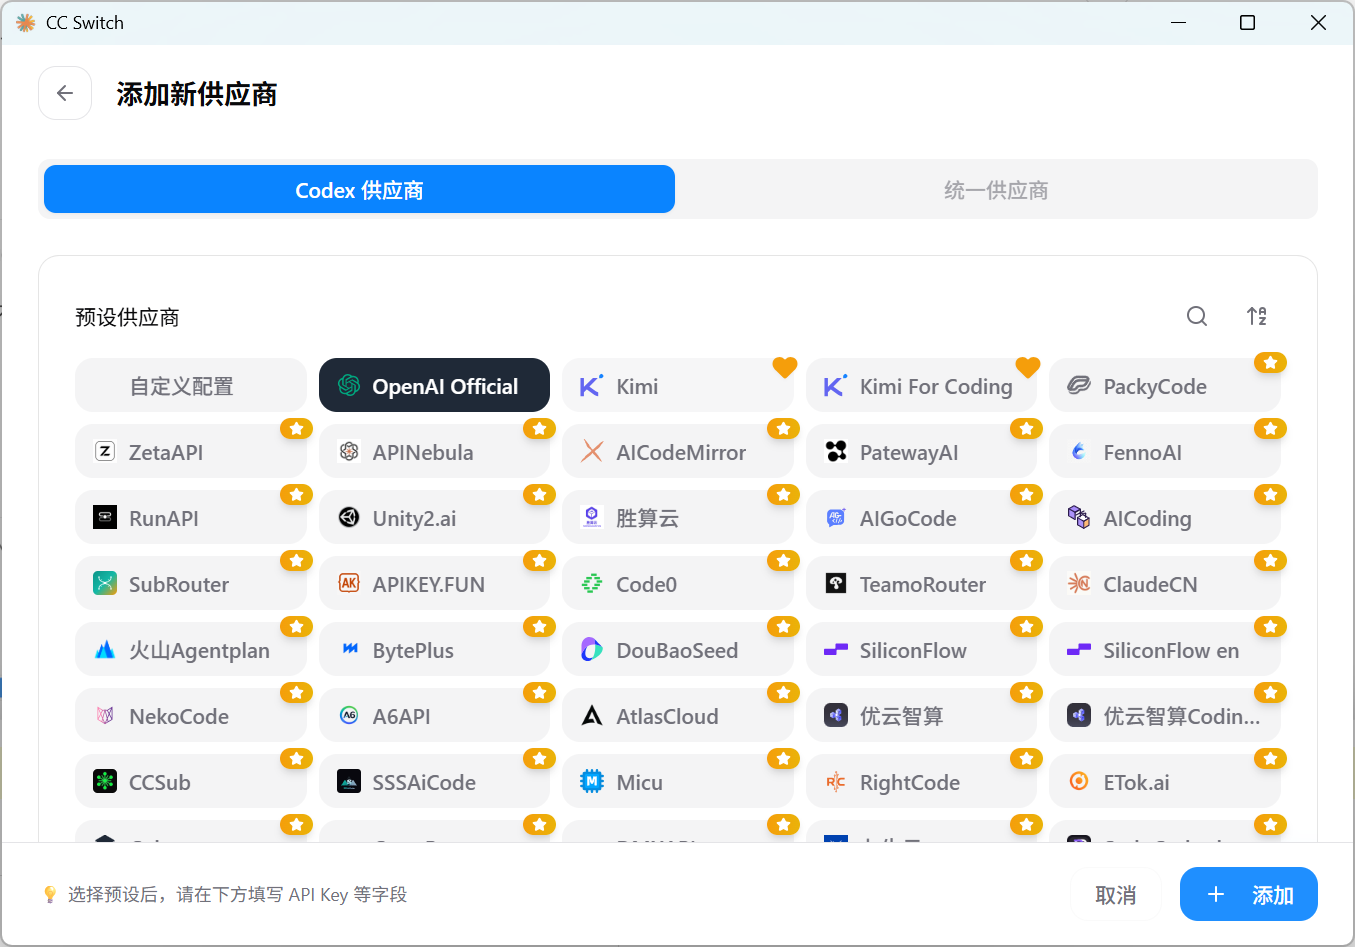
Task: Click the 添加新供应商 page title
Action: point(196,94)
